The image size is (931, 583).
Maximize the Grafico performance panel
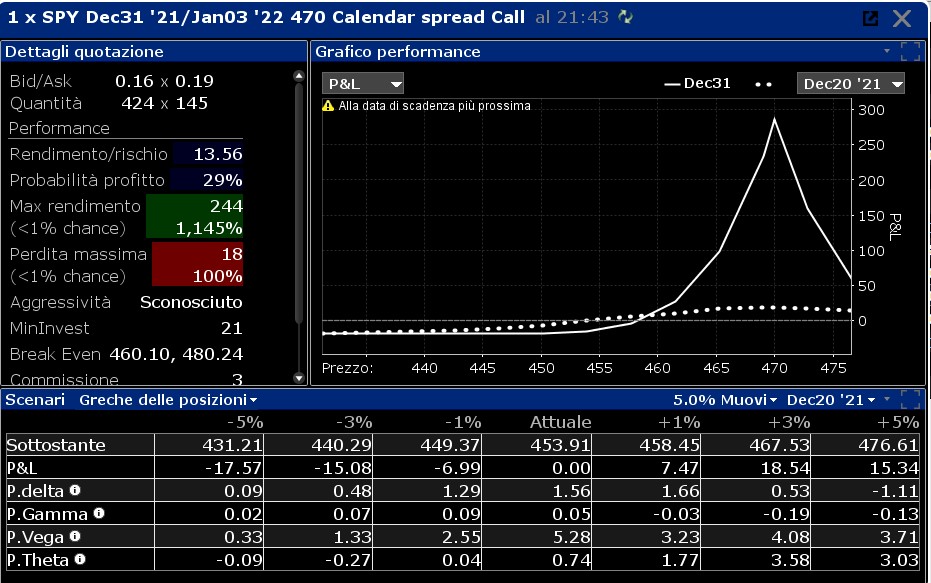(910, 52)
